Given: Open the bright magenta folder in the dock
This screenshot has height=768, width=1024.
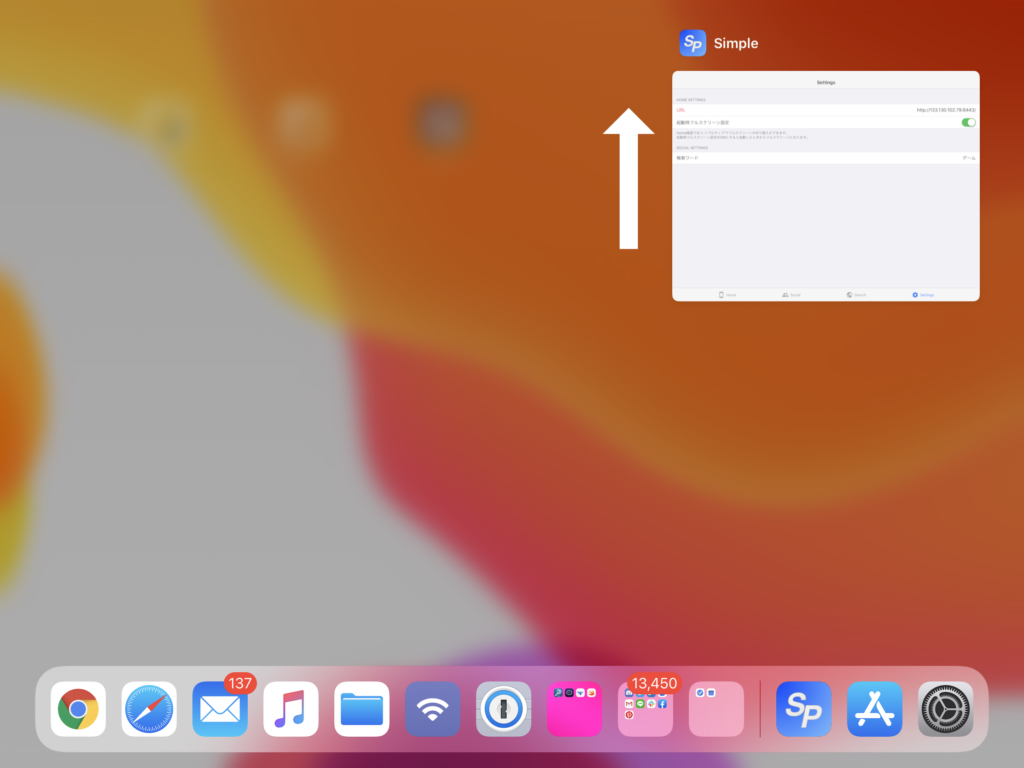Looking at the screenshot, I should point(575,709).
